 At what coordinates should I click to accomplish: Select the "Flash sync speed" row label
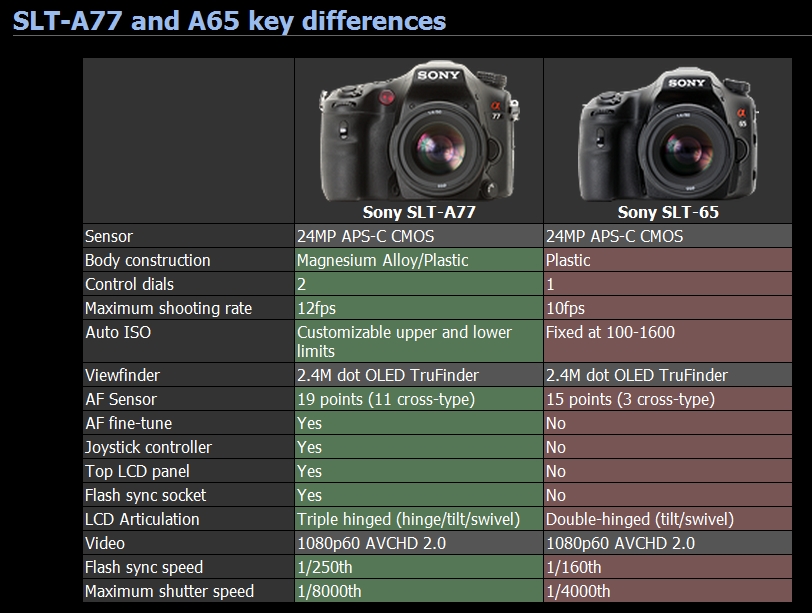click(144, 567)
